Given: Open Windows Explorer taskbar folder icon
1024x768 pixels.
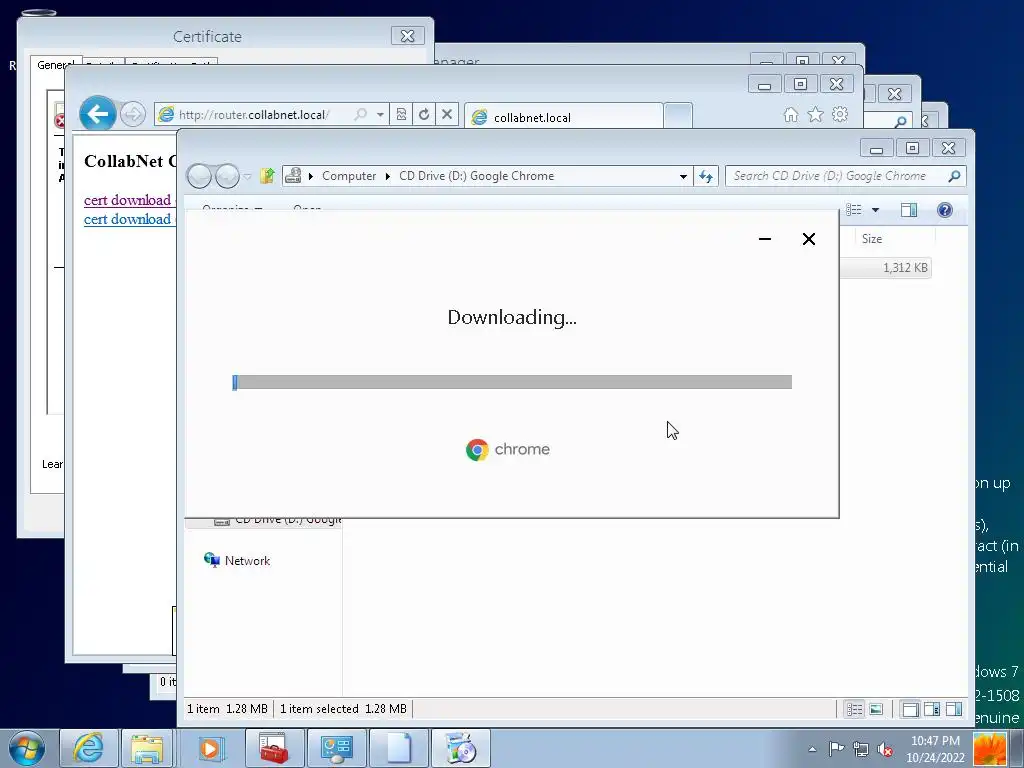Looking at the screenshot, I should pyautogui.click(x=147, y=748).
